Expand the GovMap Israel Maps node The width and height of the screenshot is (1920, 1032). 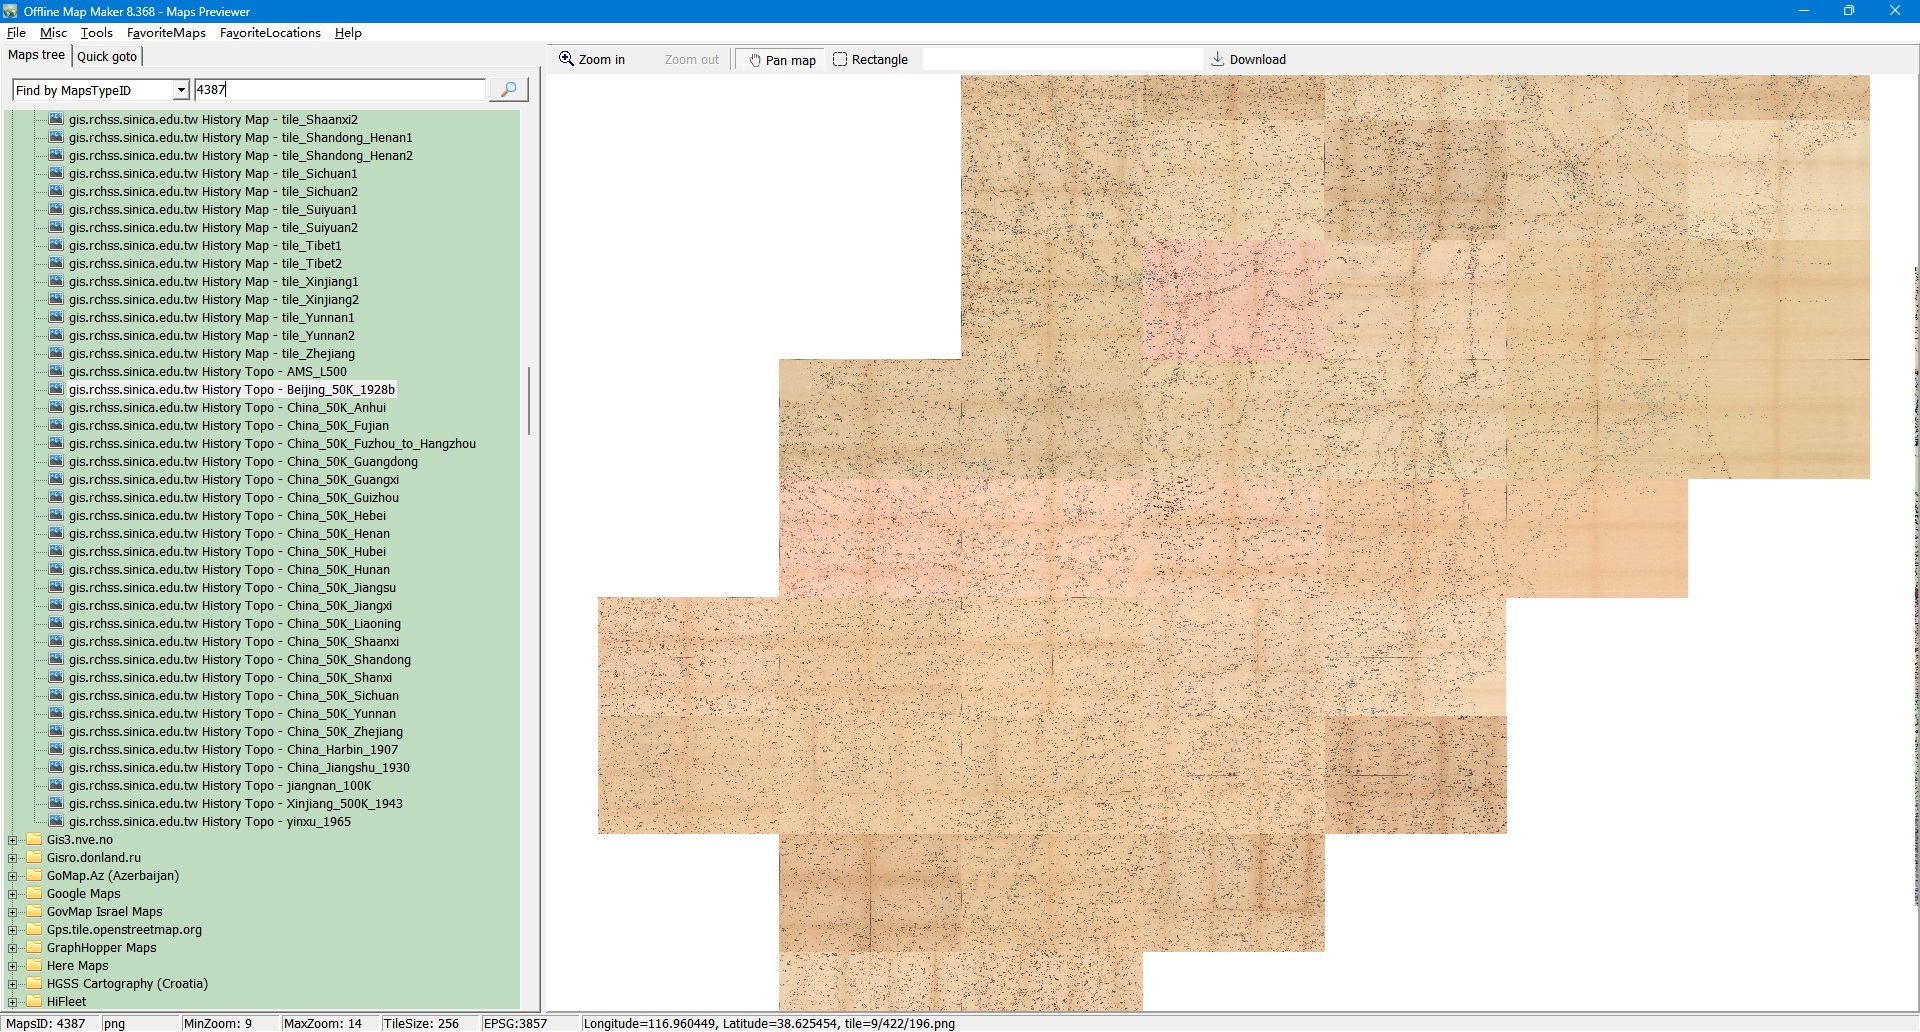tap(12, 912)
